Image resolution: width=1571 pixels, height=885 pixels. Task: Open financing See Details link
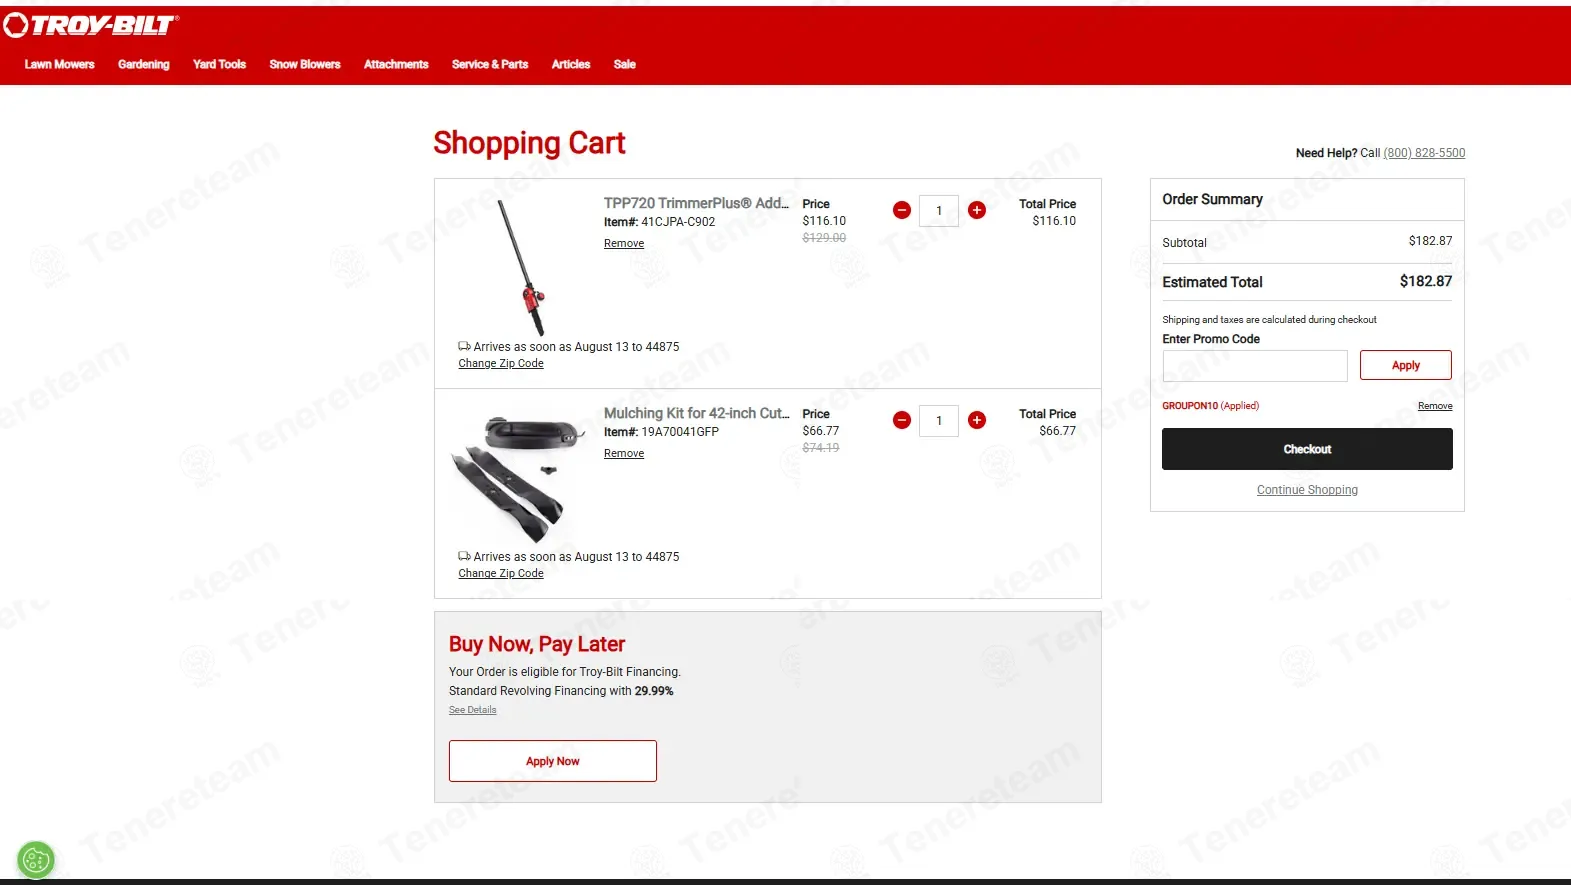coord(472,710)
